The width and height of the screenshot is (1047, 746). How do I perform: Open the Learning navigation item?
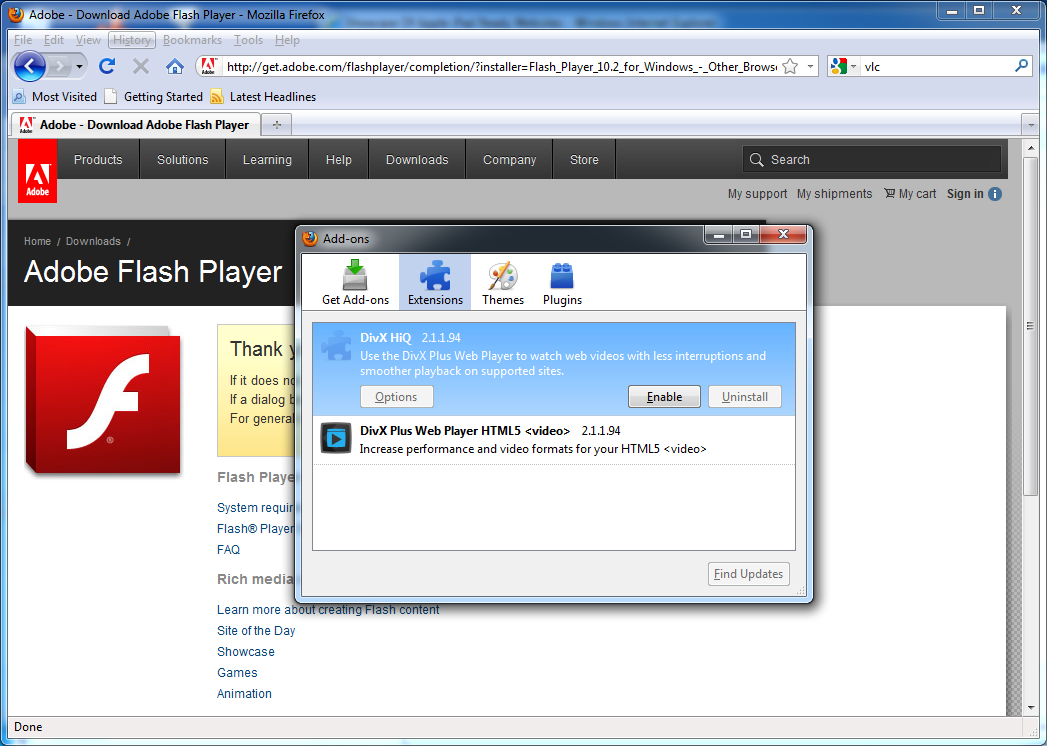click(x=267, y=160)
